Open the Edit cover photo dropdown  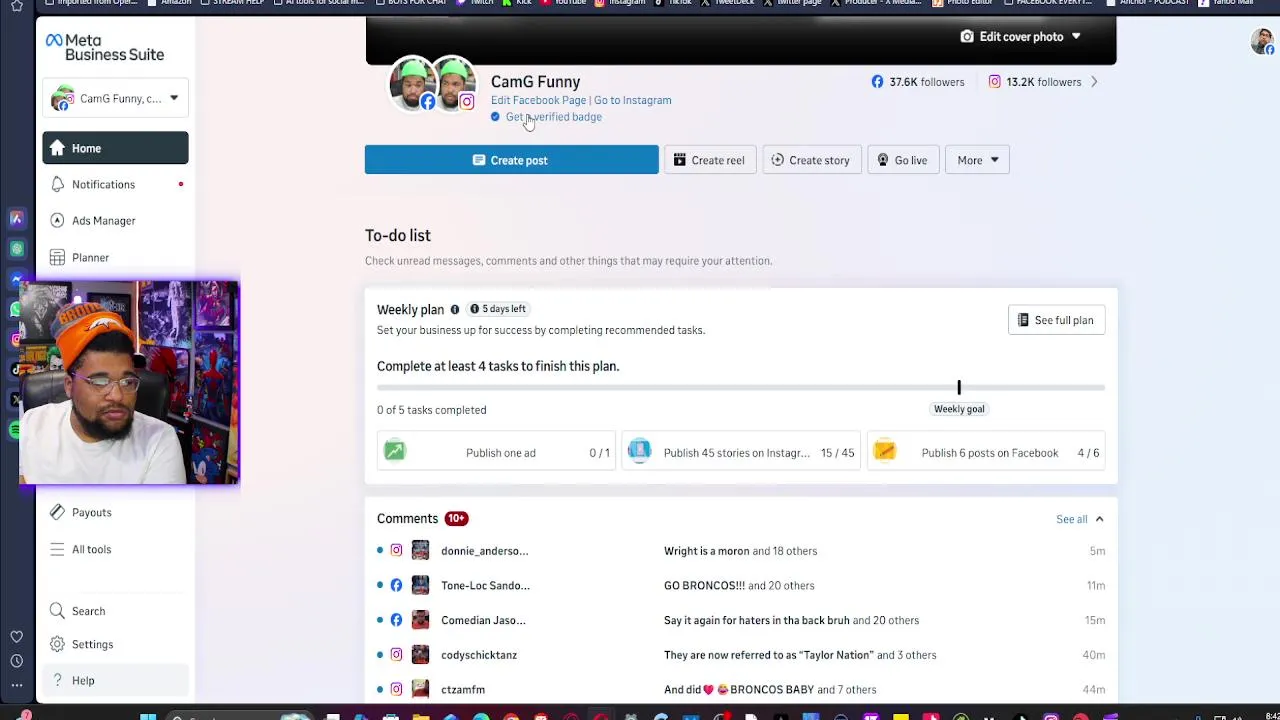tap(1020, 36)
